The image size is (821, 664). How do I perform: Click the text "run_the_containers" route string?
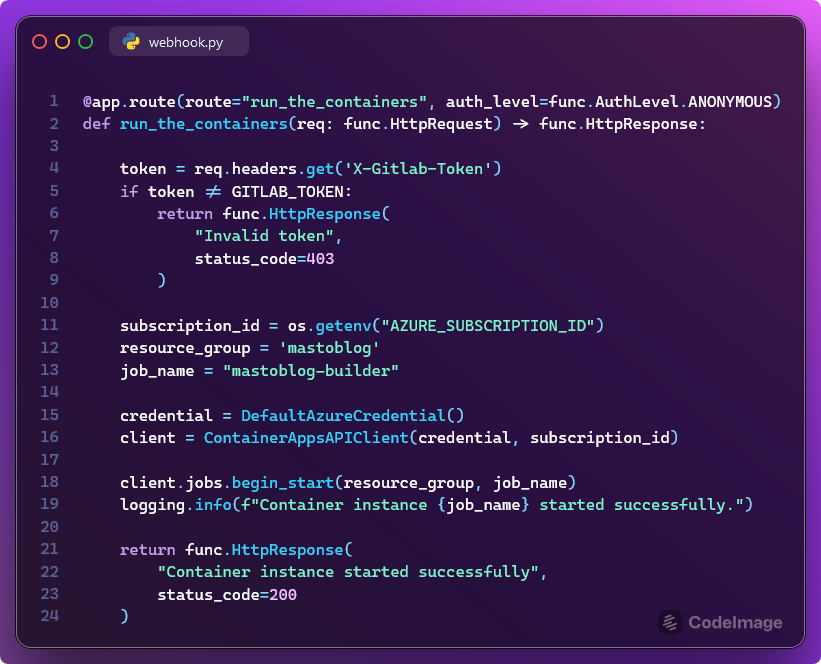click(334, 102)
